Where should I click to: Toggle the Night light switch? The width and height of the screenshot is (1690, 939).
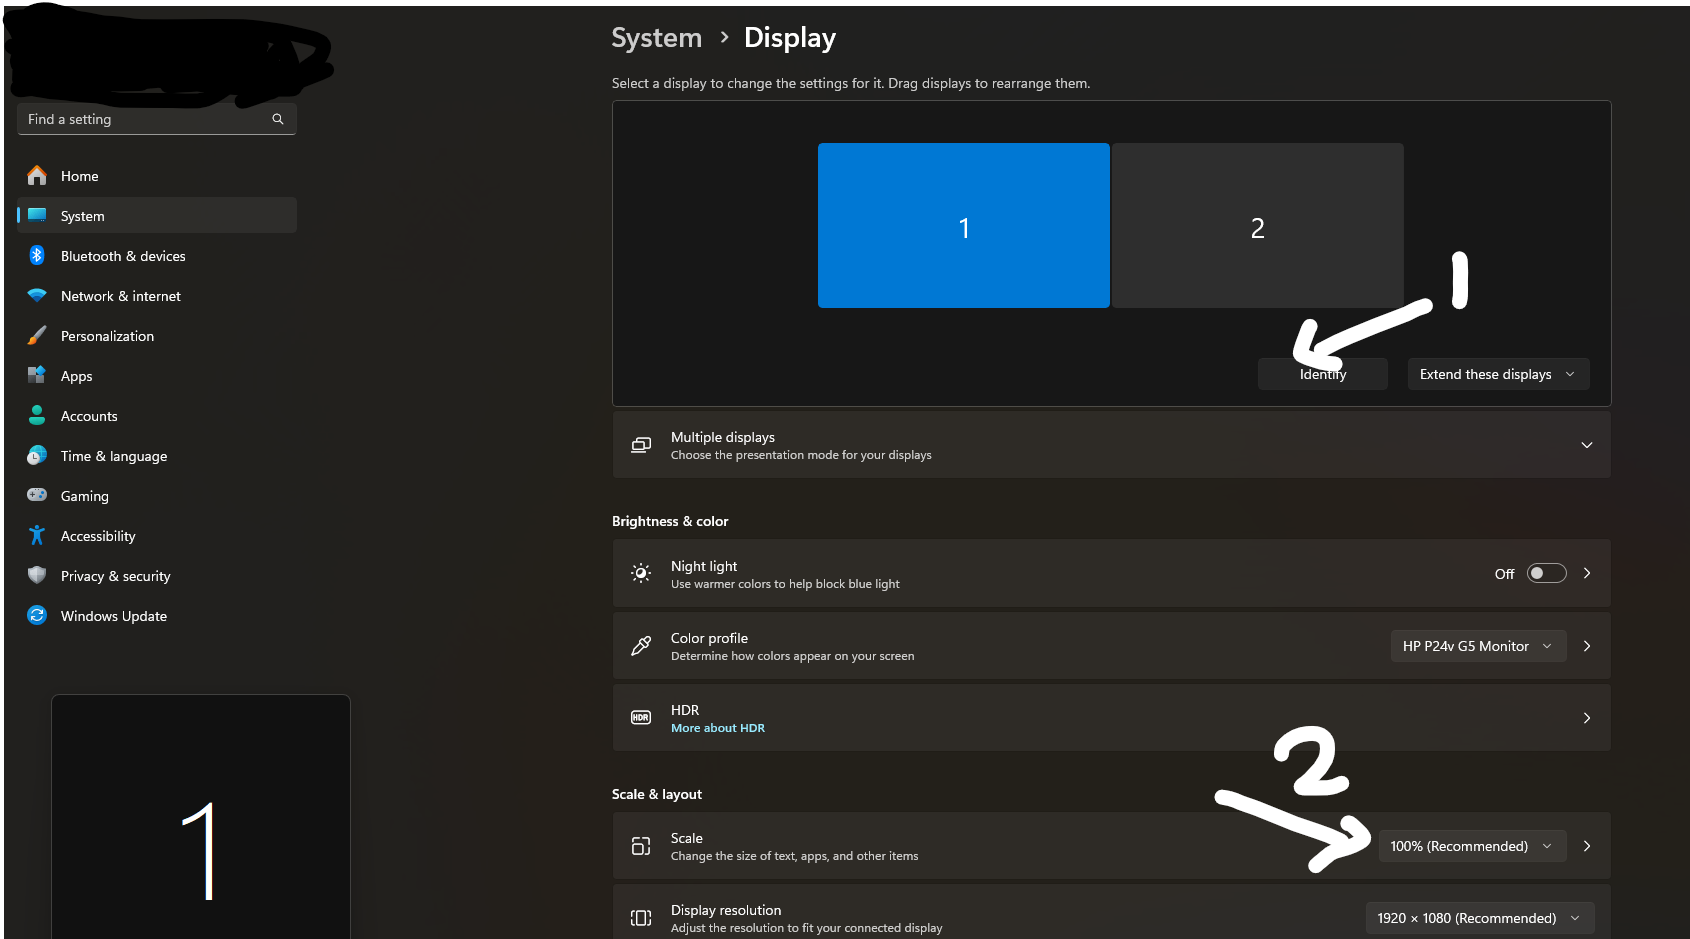(x=1546, y=573)
